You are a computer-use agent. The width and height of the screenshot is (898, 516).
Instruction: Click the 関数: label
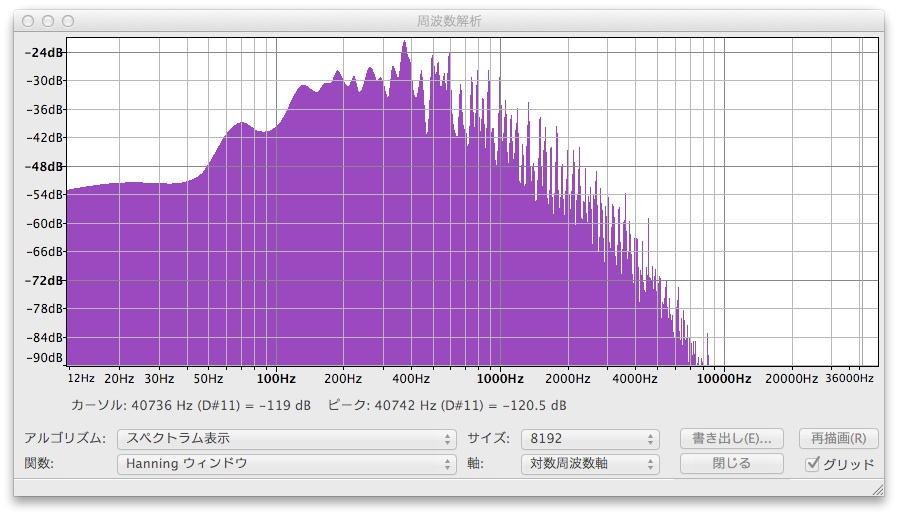click(38, 463)
